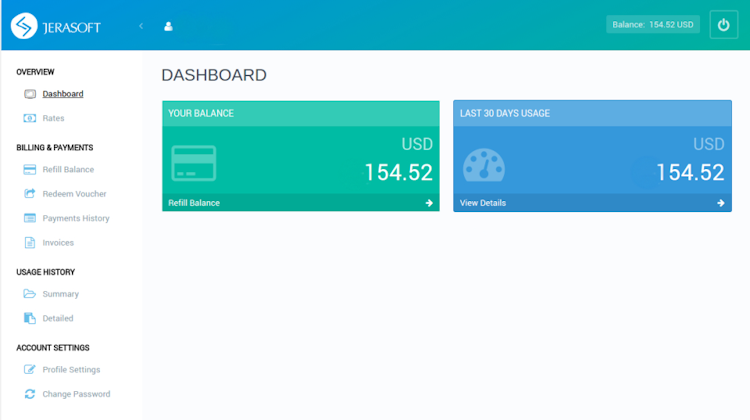Click the arrow on the Your Balance card

pos(429,203)
